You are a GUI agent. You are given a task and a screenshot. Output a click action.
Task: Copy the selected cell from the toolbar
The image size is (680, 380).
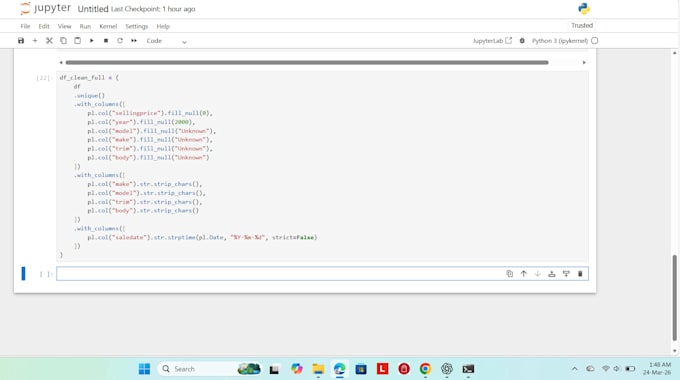[63, 41]
